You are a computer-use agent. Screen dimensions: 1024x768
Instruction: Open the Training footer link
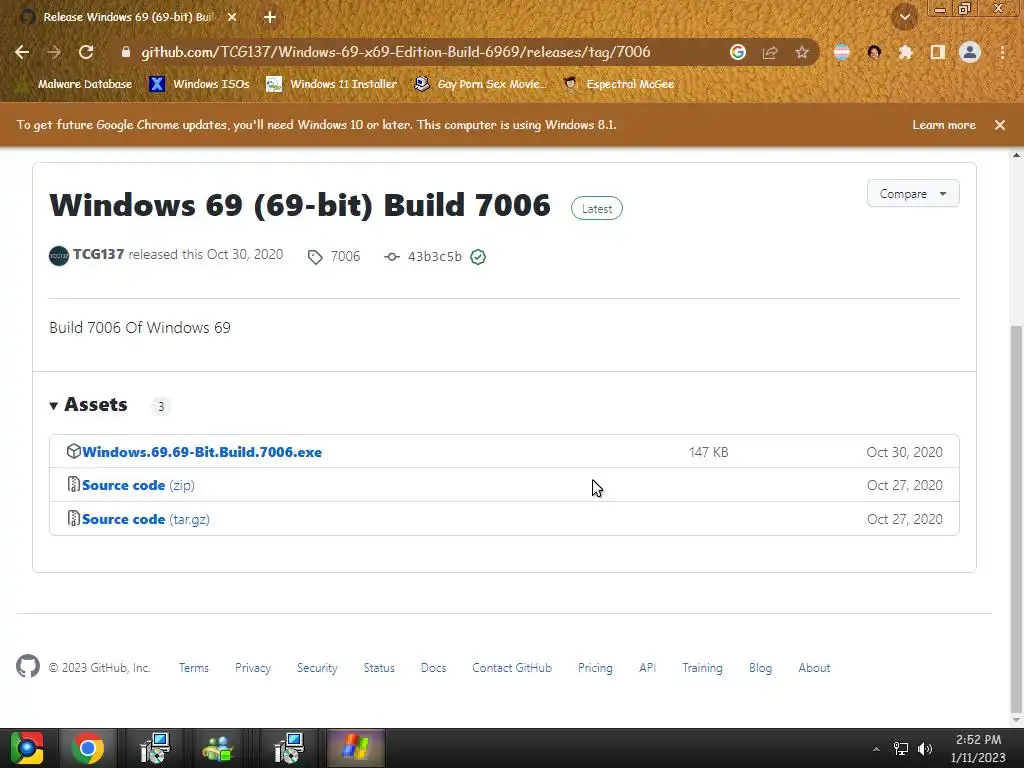click(x=702, y=668)
